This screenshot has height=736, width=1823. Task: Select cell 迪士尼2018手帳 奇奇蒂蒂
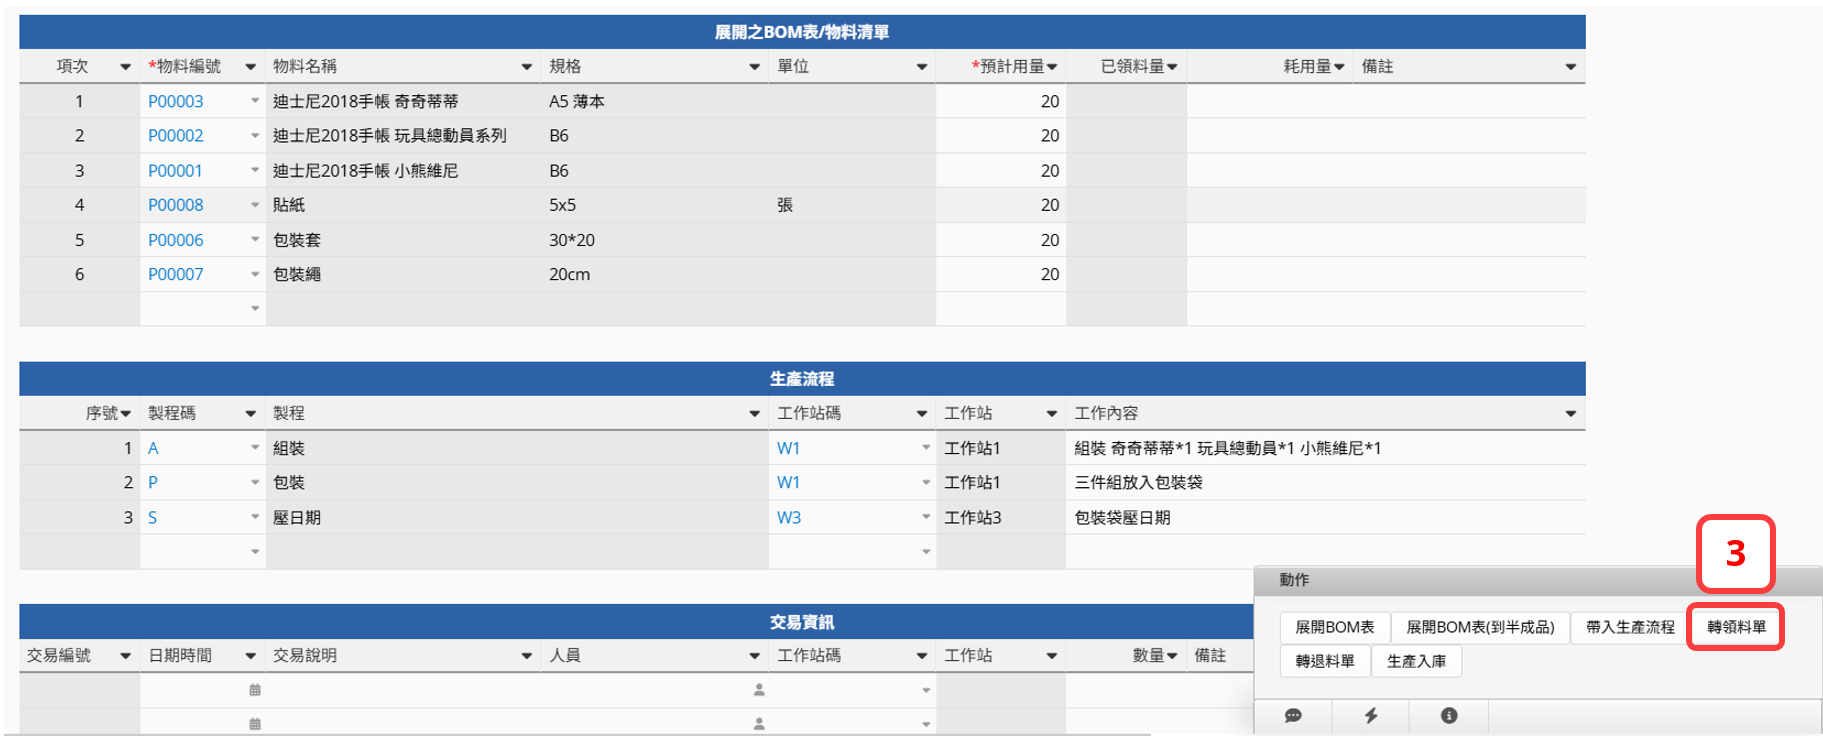pyautogui.click(x=403, y=101)
